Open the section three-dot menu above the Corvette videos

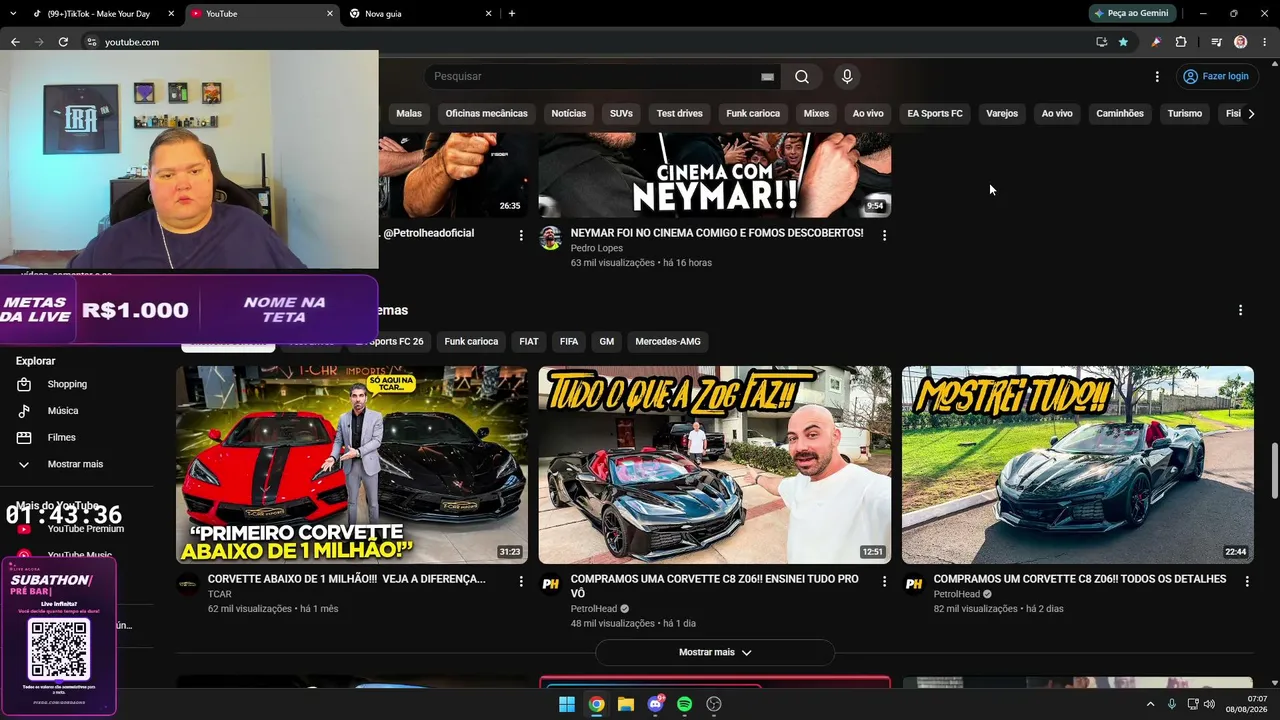point(1240,310)
